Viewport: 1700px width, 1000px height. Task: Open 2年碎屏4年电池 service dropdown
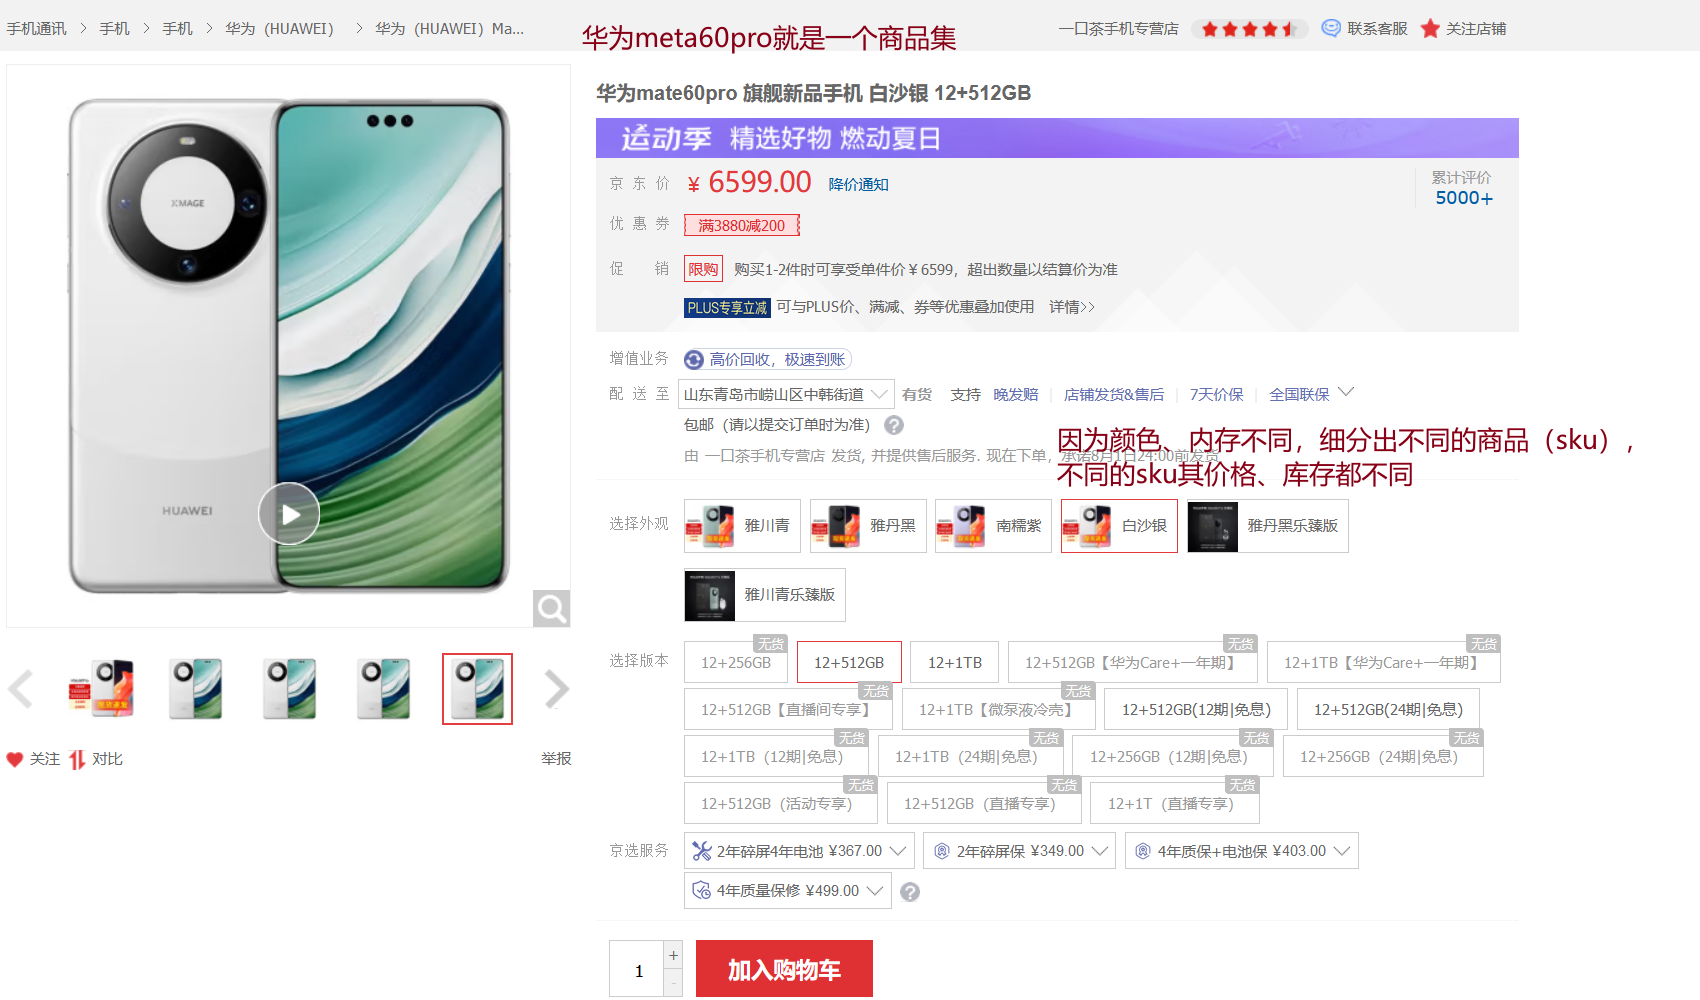pyautogui.click(x=799, y=851)
